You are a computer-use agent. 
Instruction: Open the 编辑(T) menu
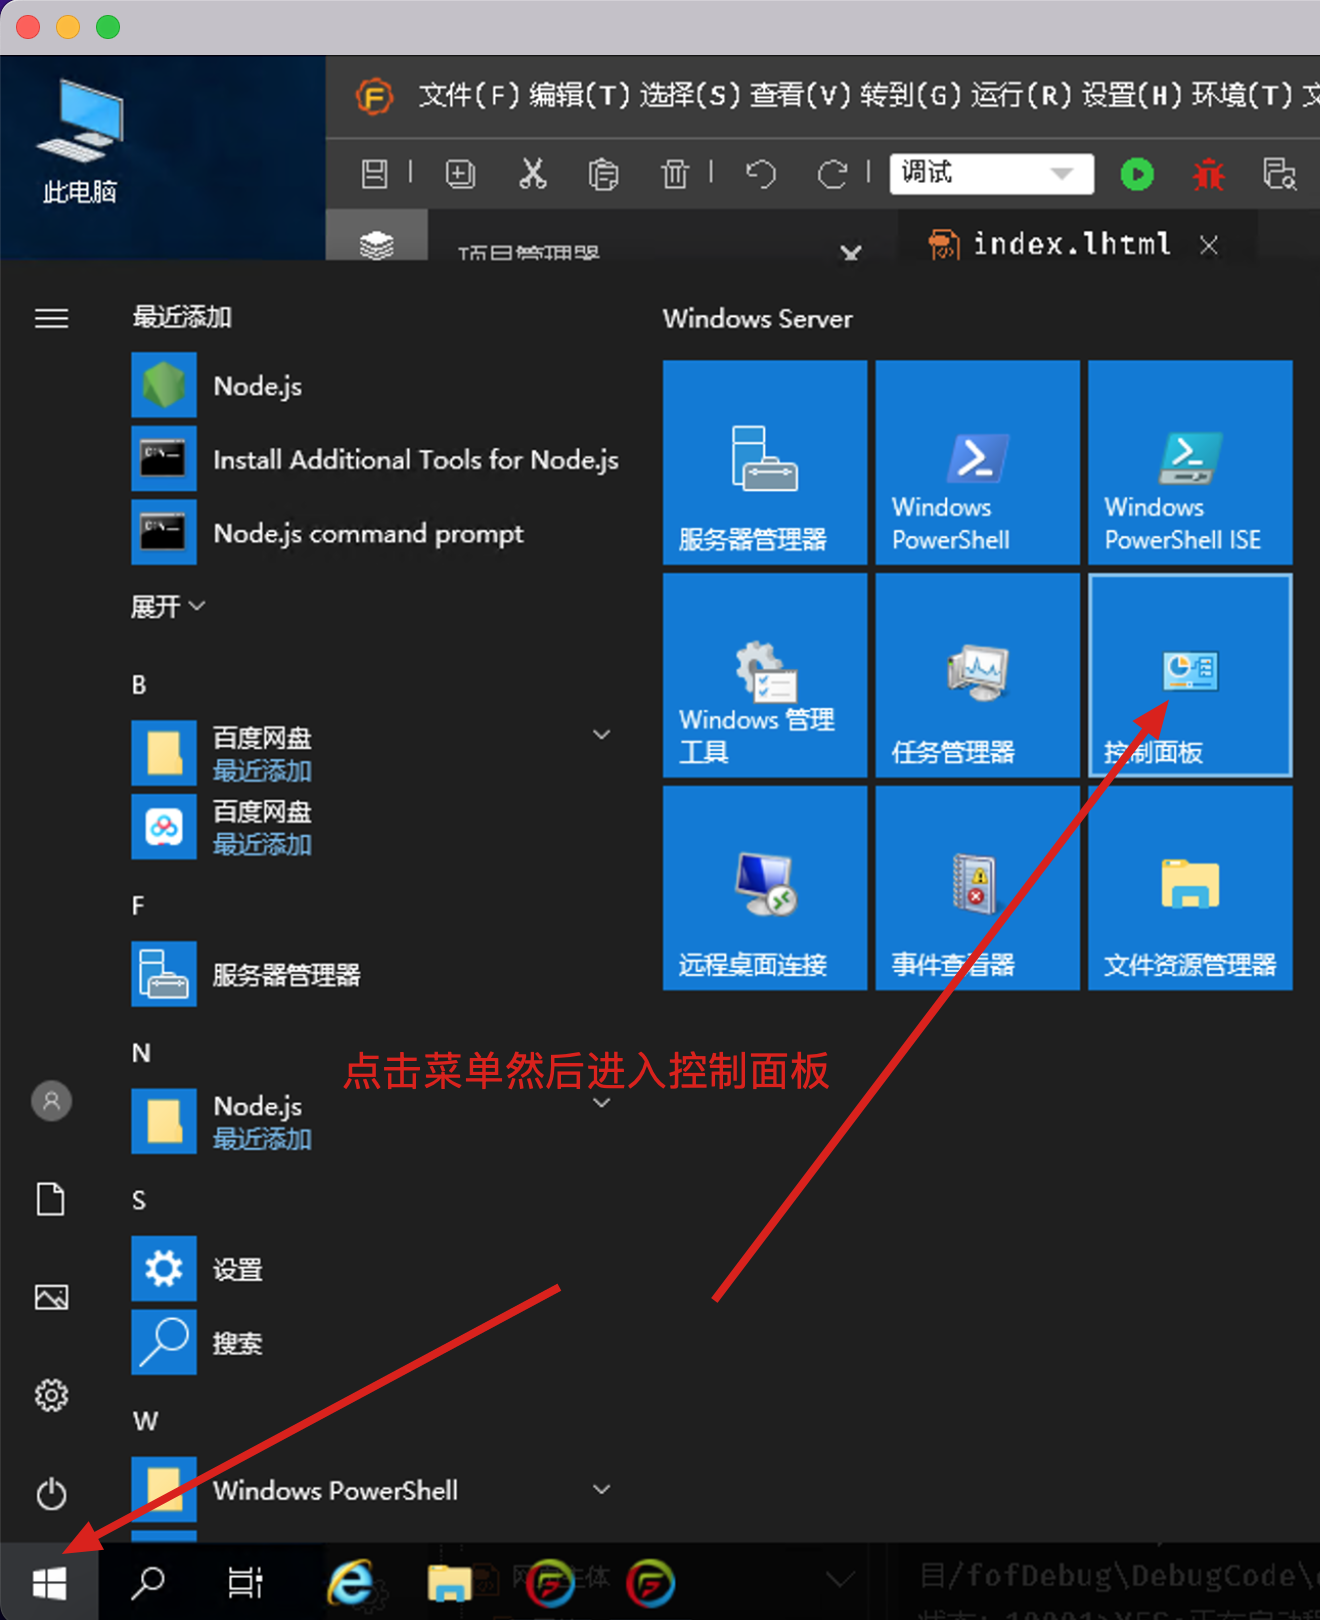[x=580, y=96]
